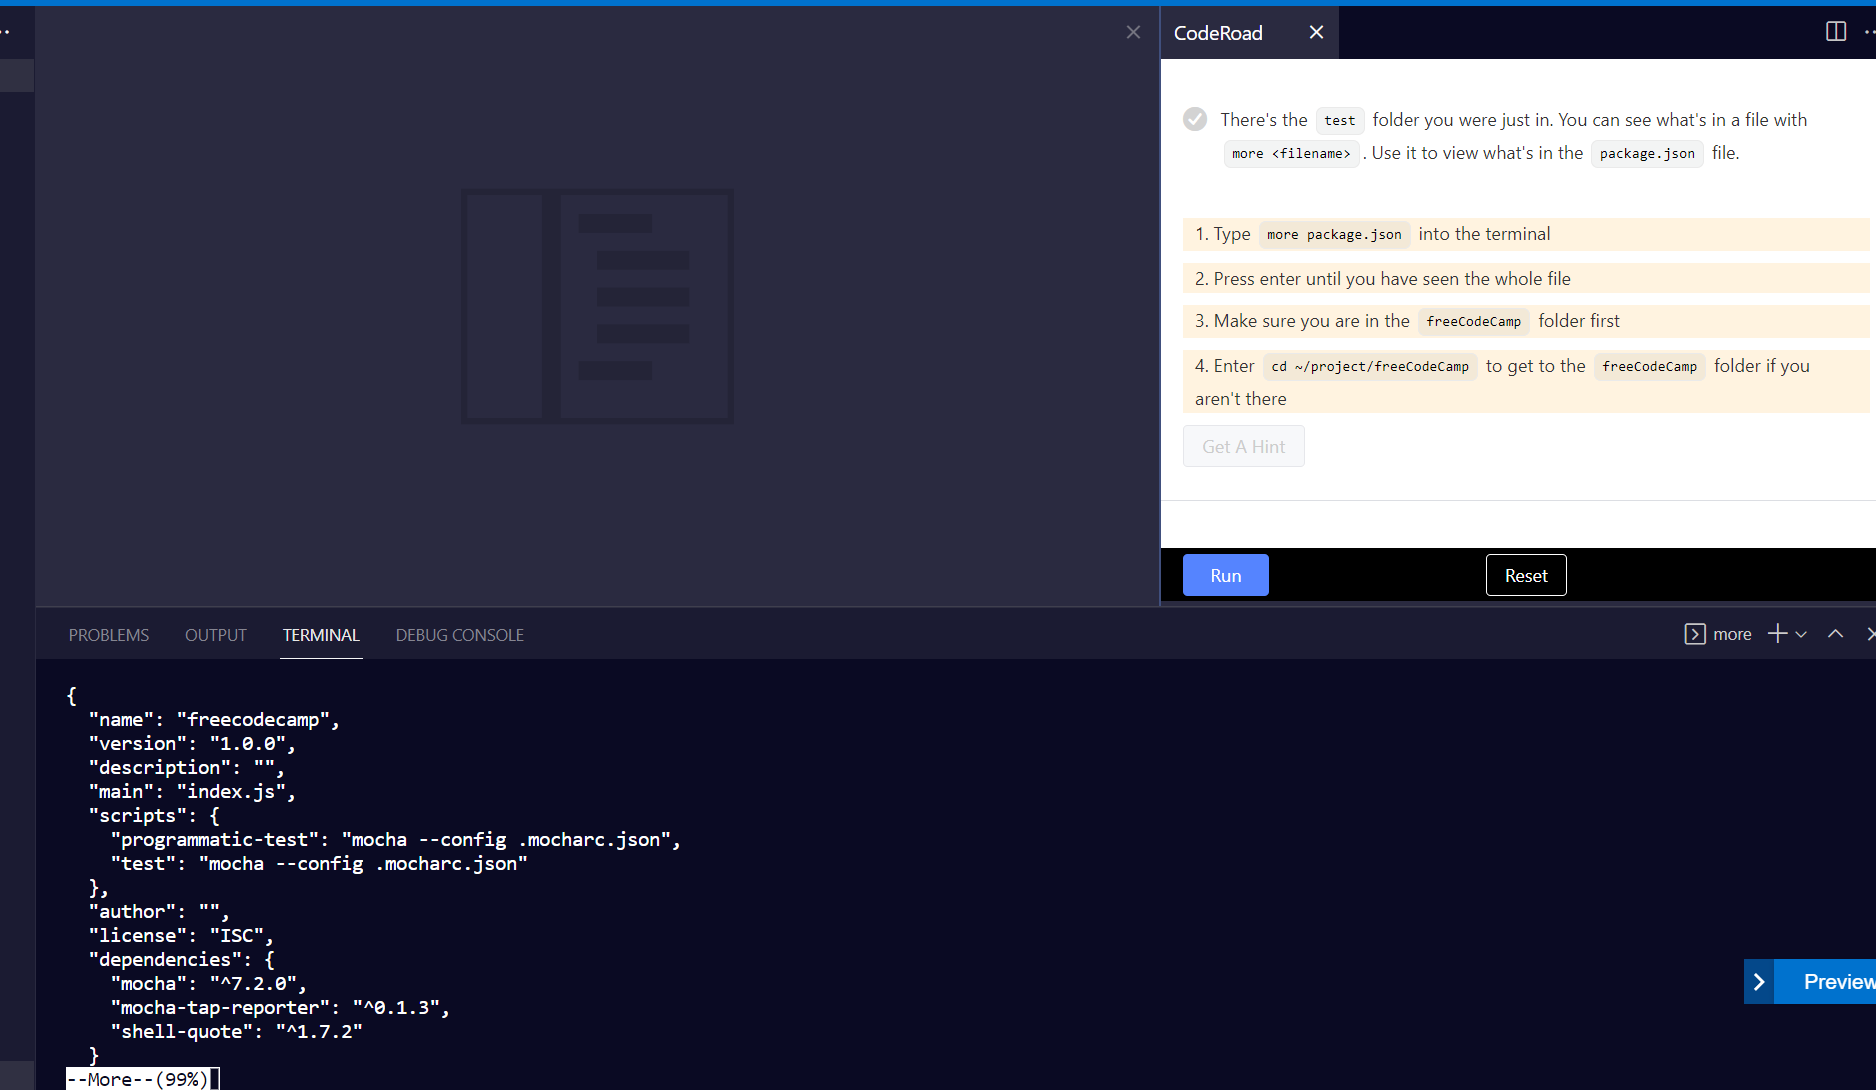Open the PROBLEMS tab

(x=109, y=635)
